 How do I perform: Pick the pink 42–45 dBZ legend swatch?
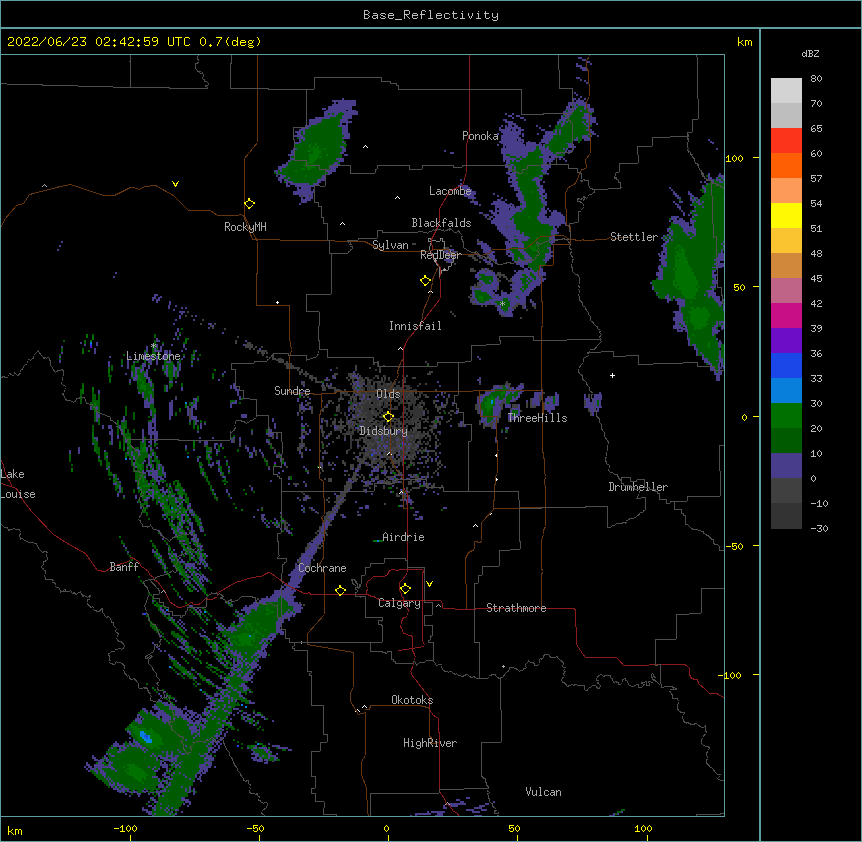coord(786,291)
